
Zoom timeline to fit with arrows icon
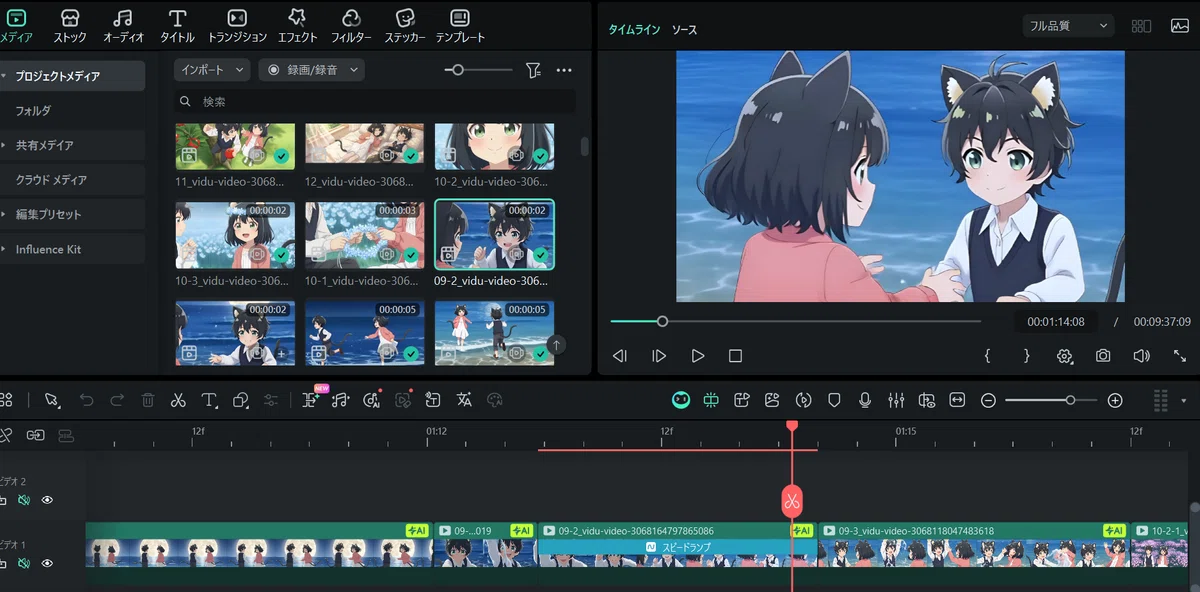click(x=957, y=400)
